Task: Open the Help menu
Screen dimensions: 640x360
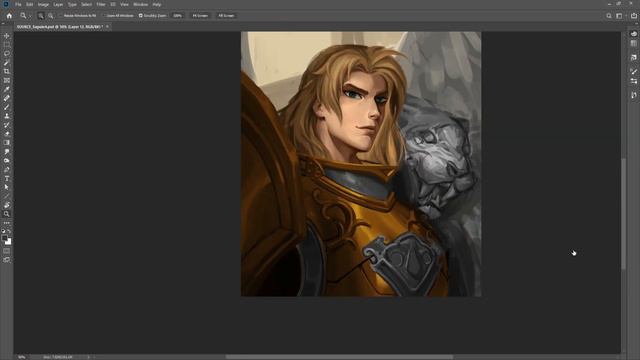Action: click(x=157, y=4)
